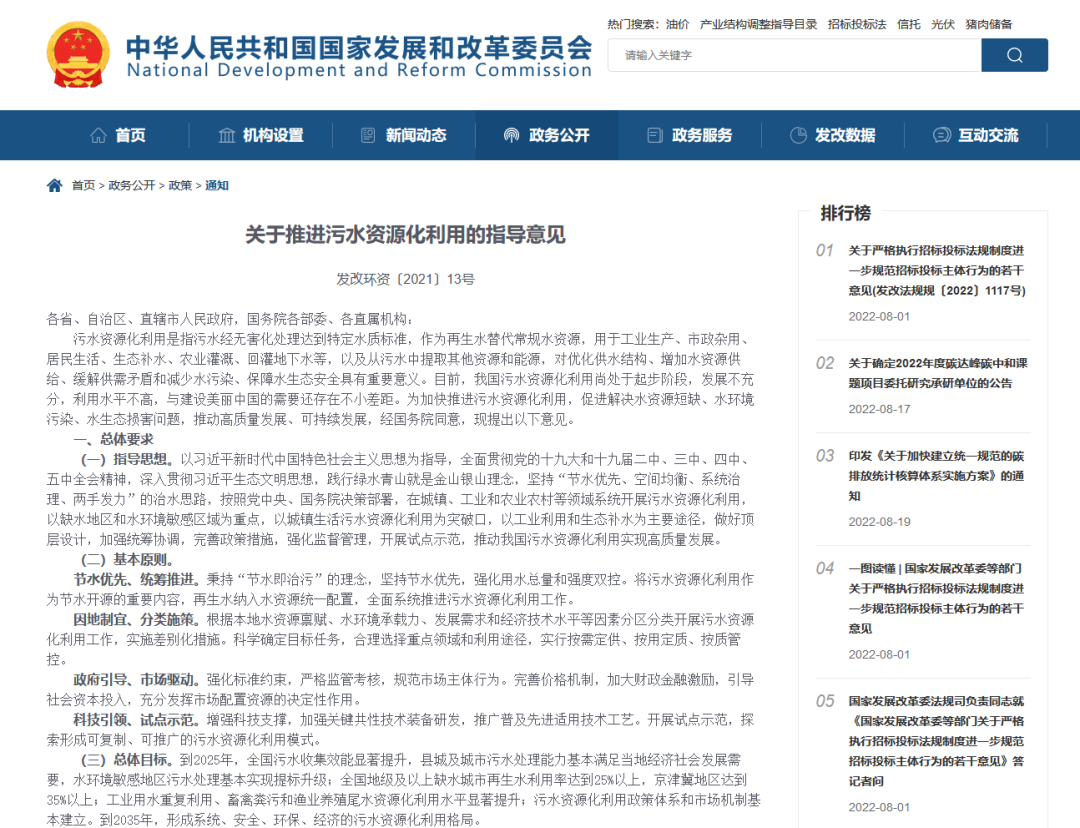Click the subheading (一) 指导思想
This screenshot has height=828, width=1080.
click(x=125, y=459)
